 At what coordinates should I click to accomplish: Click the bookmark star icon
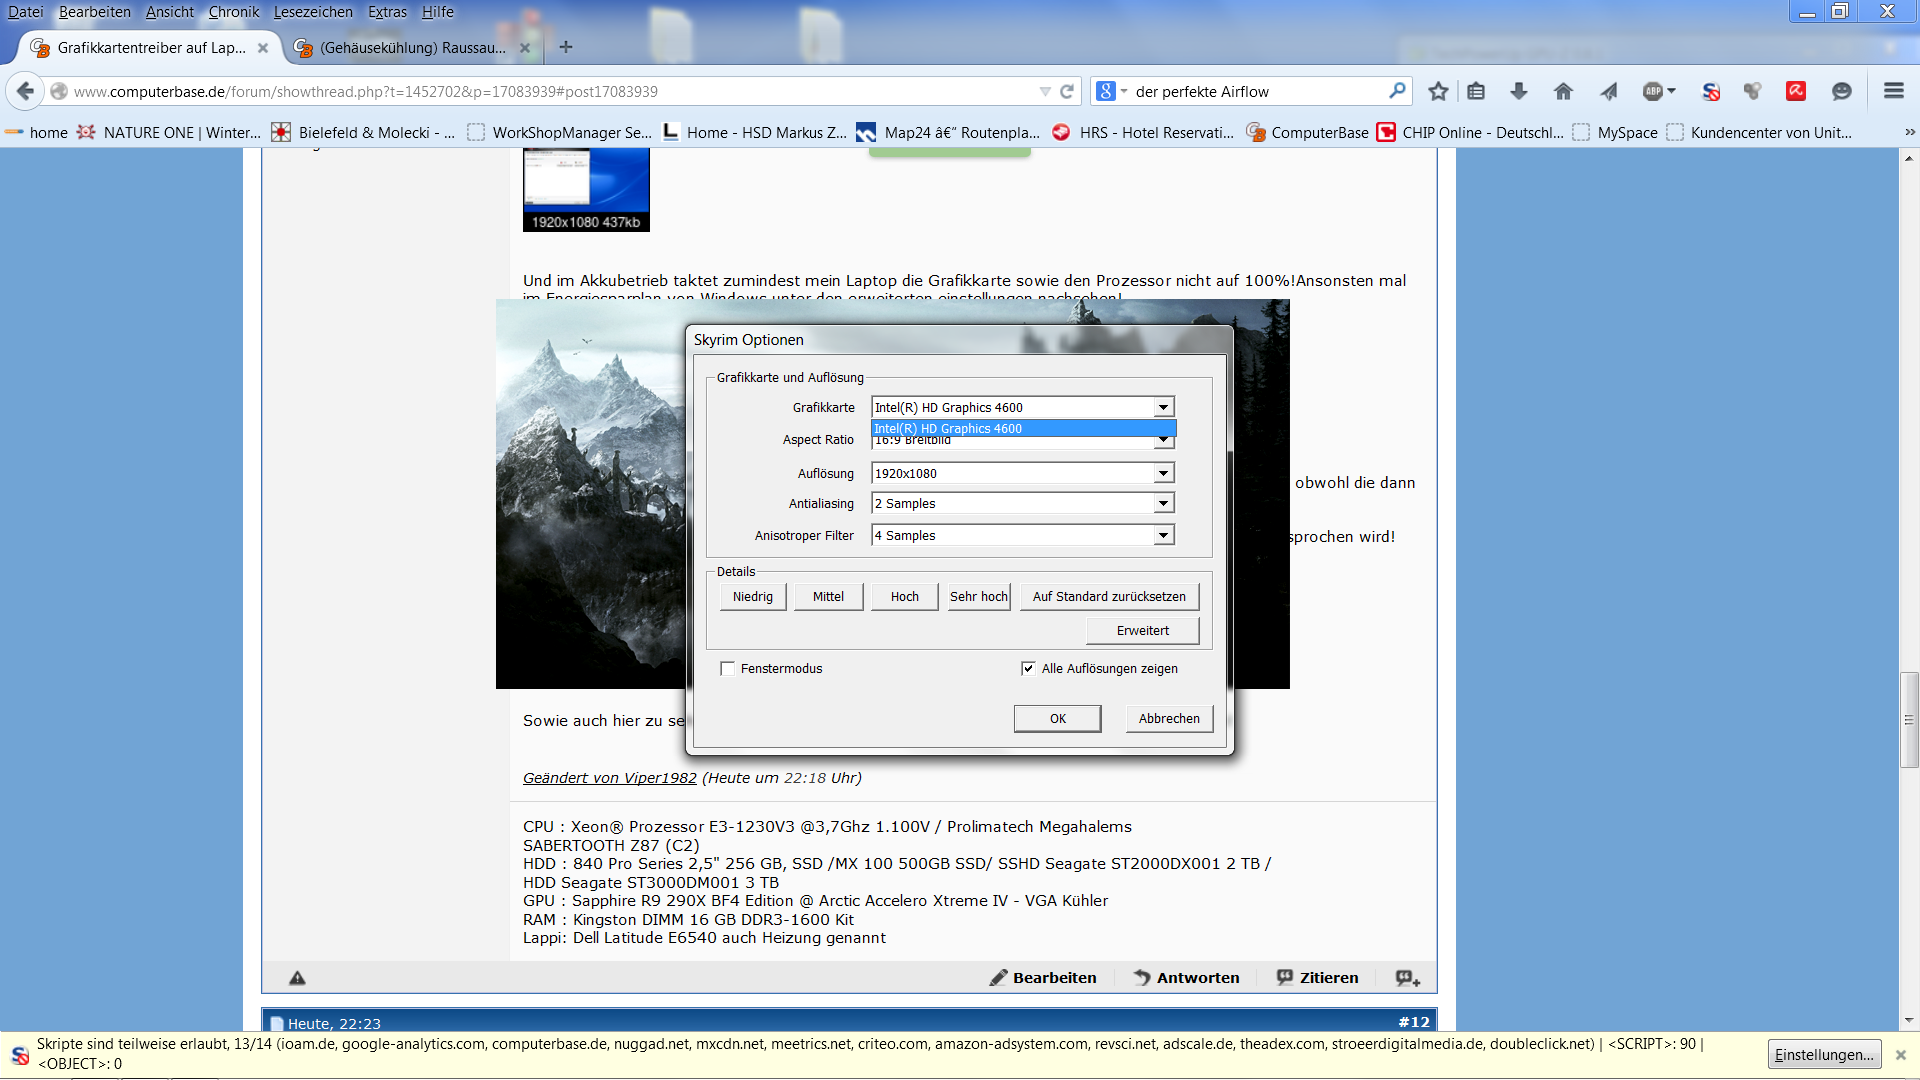click(1438, 91)
